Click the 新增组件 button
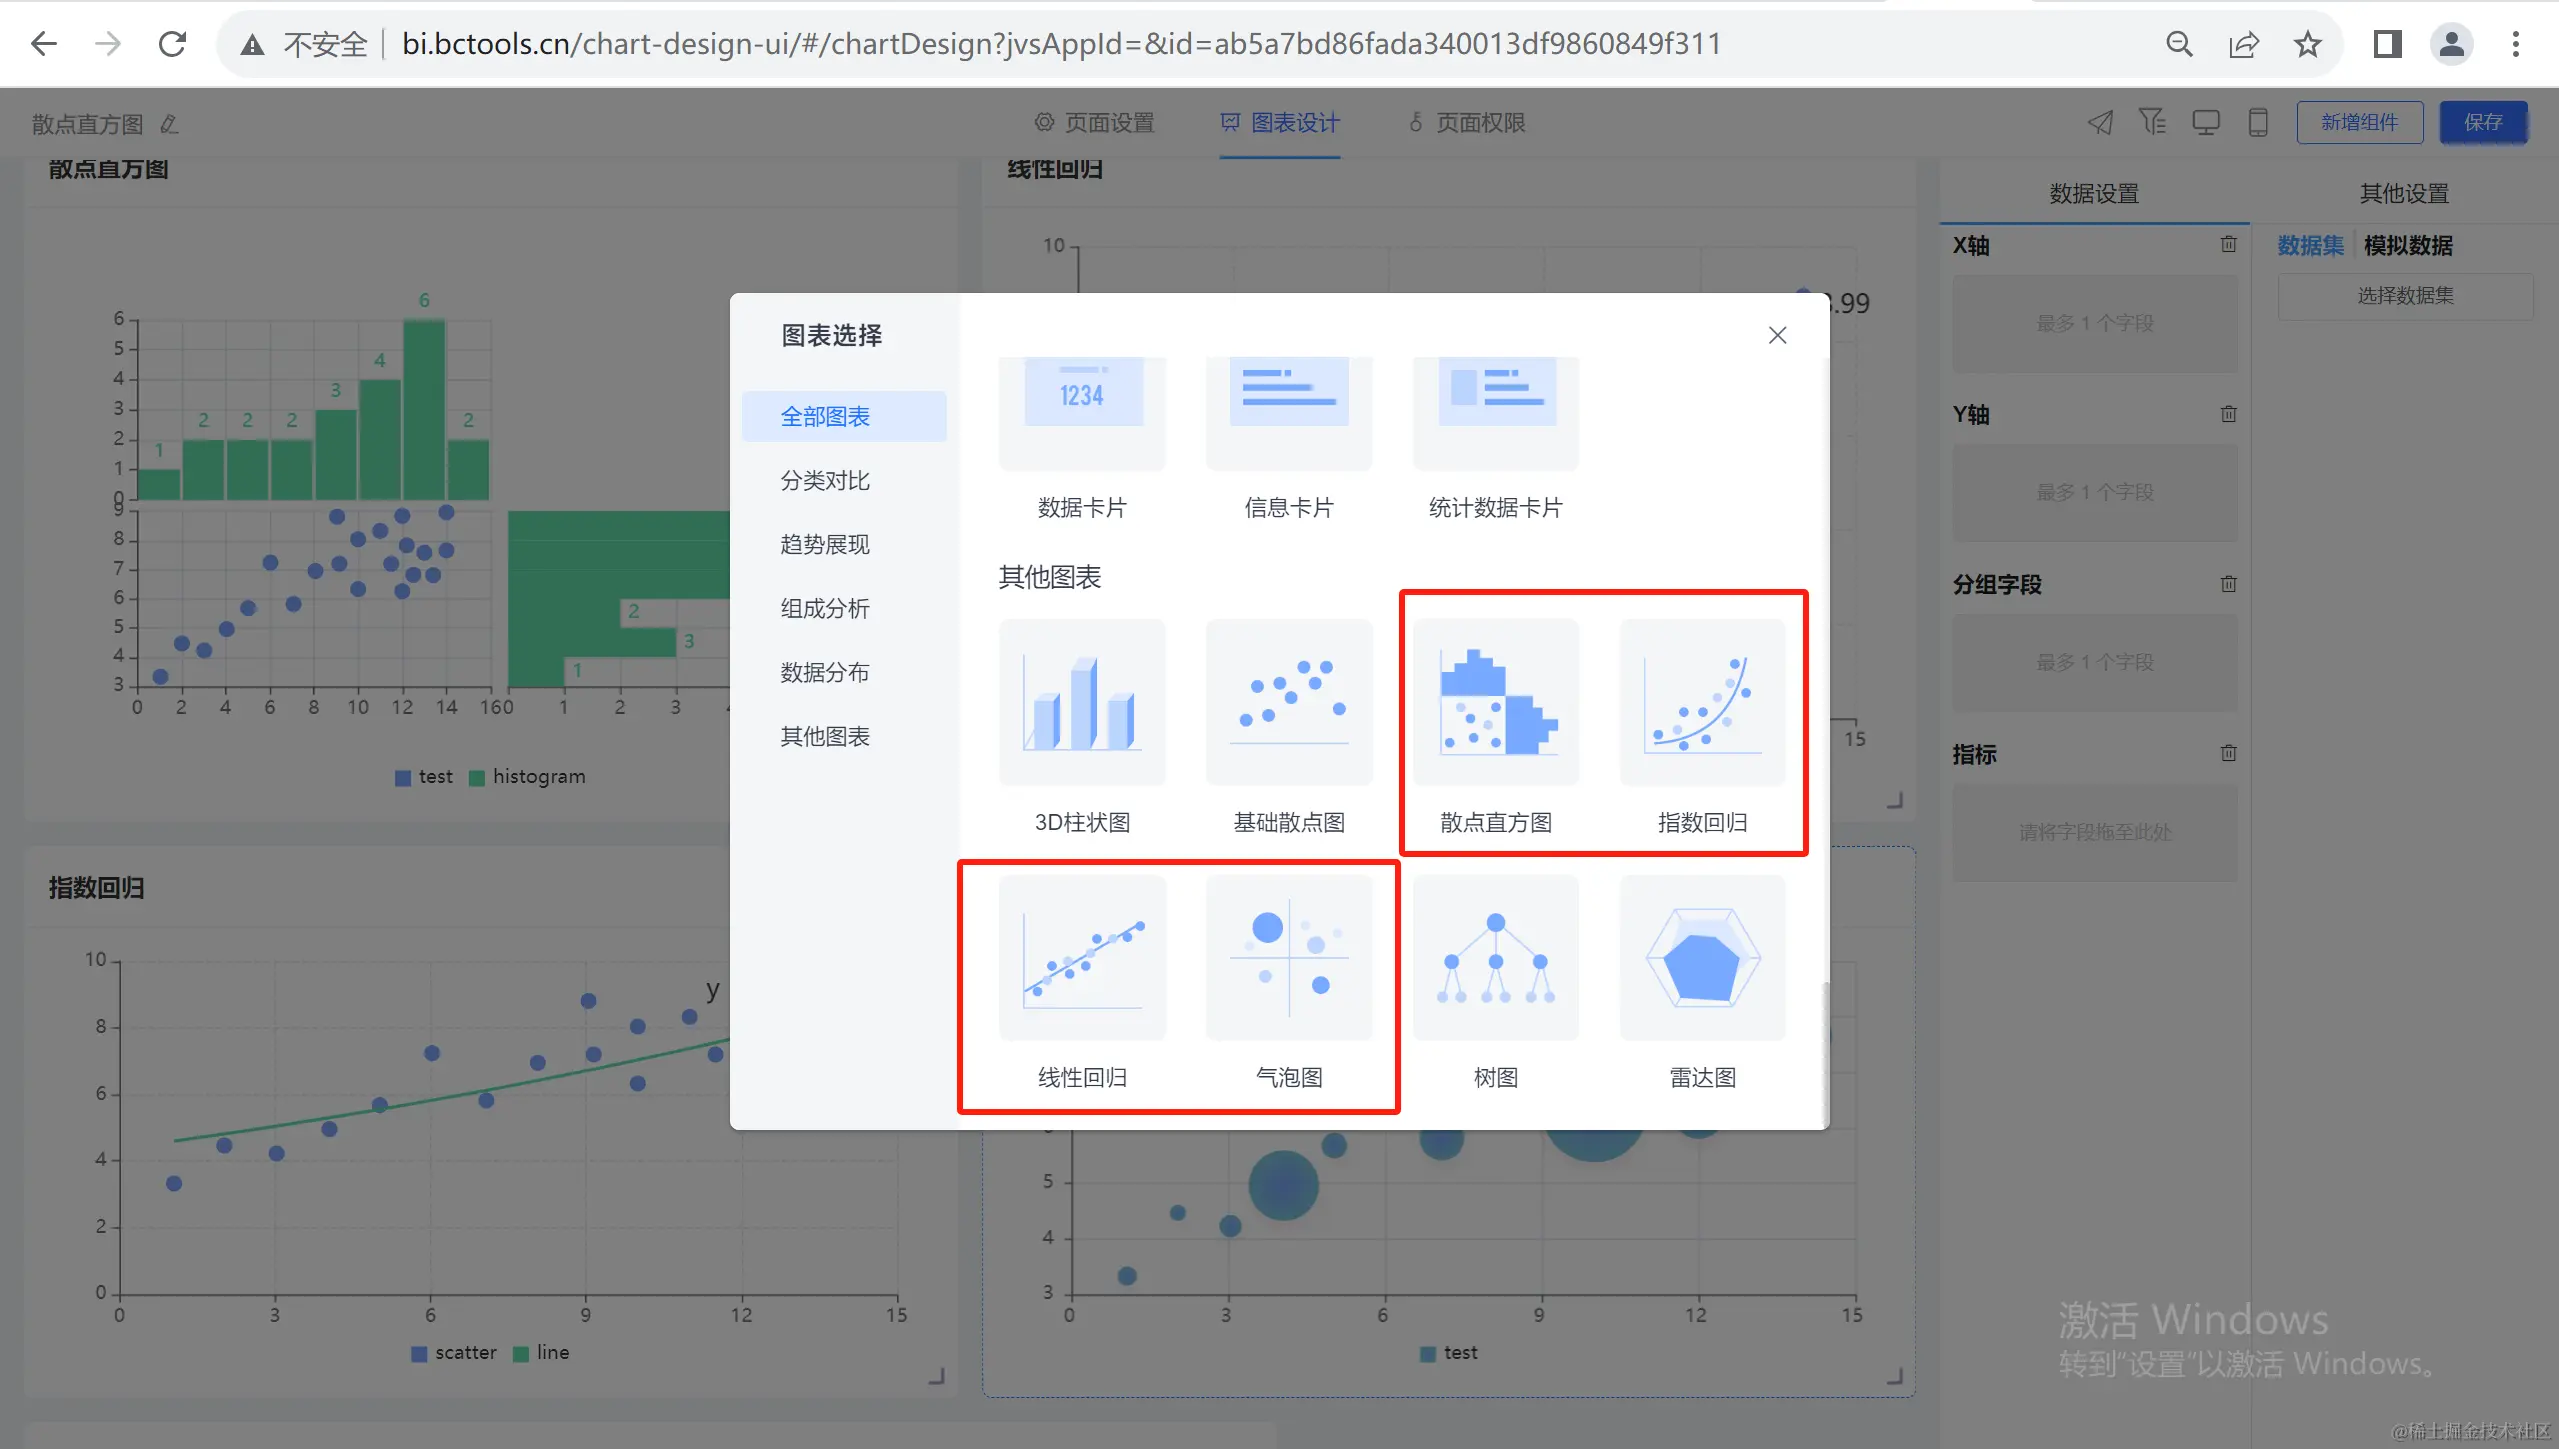The width and height of the screenshot is (2559, 1449). (2359, 122)
